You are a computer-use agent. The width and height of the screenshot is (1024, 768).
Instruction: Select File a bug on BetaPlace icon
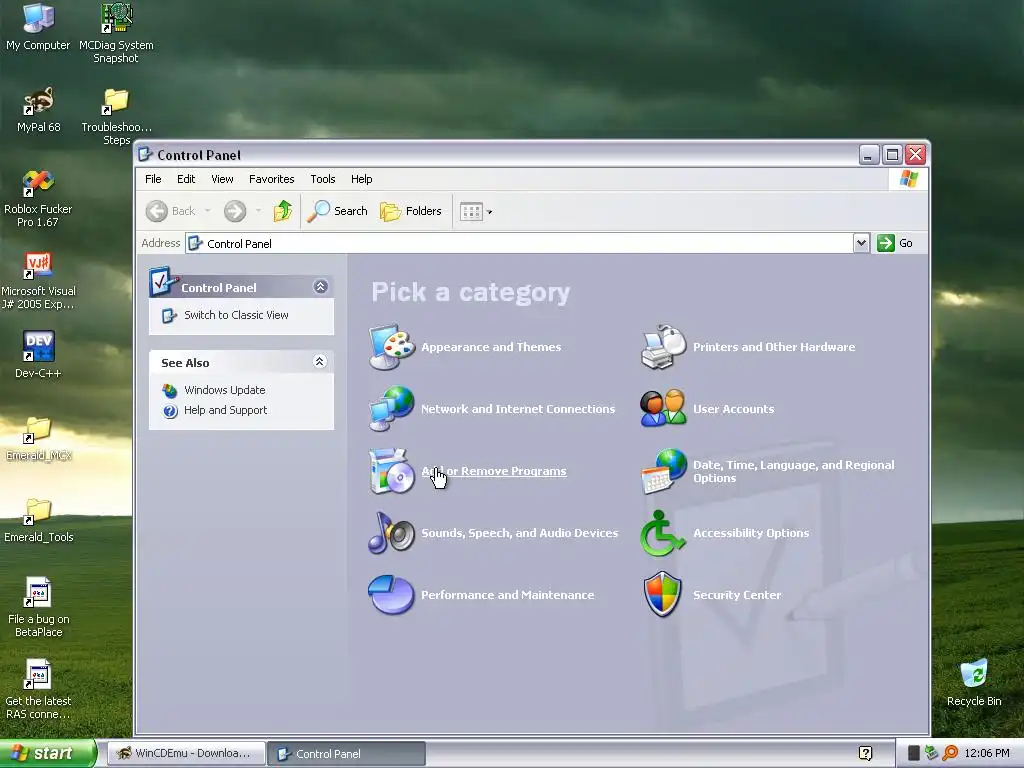tap(38, 607)
